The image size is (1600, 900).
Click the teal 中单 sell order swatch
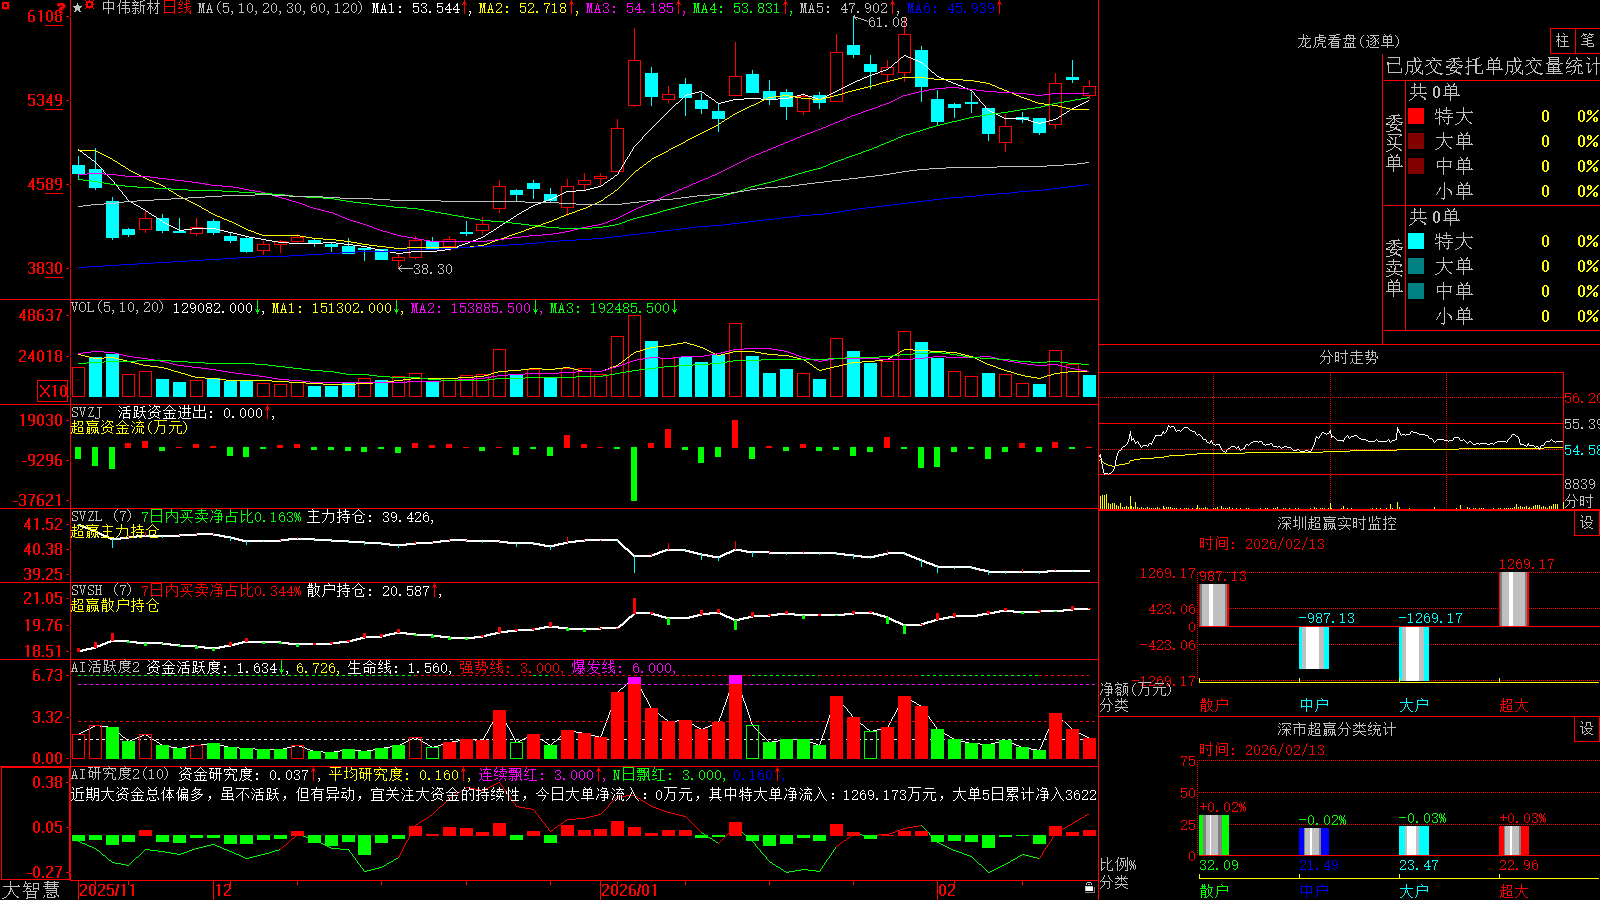coord(1416,291)
